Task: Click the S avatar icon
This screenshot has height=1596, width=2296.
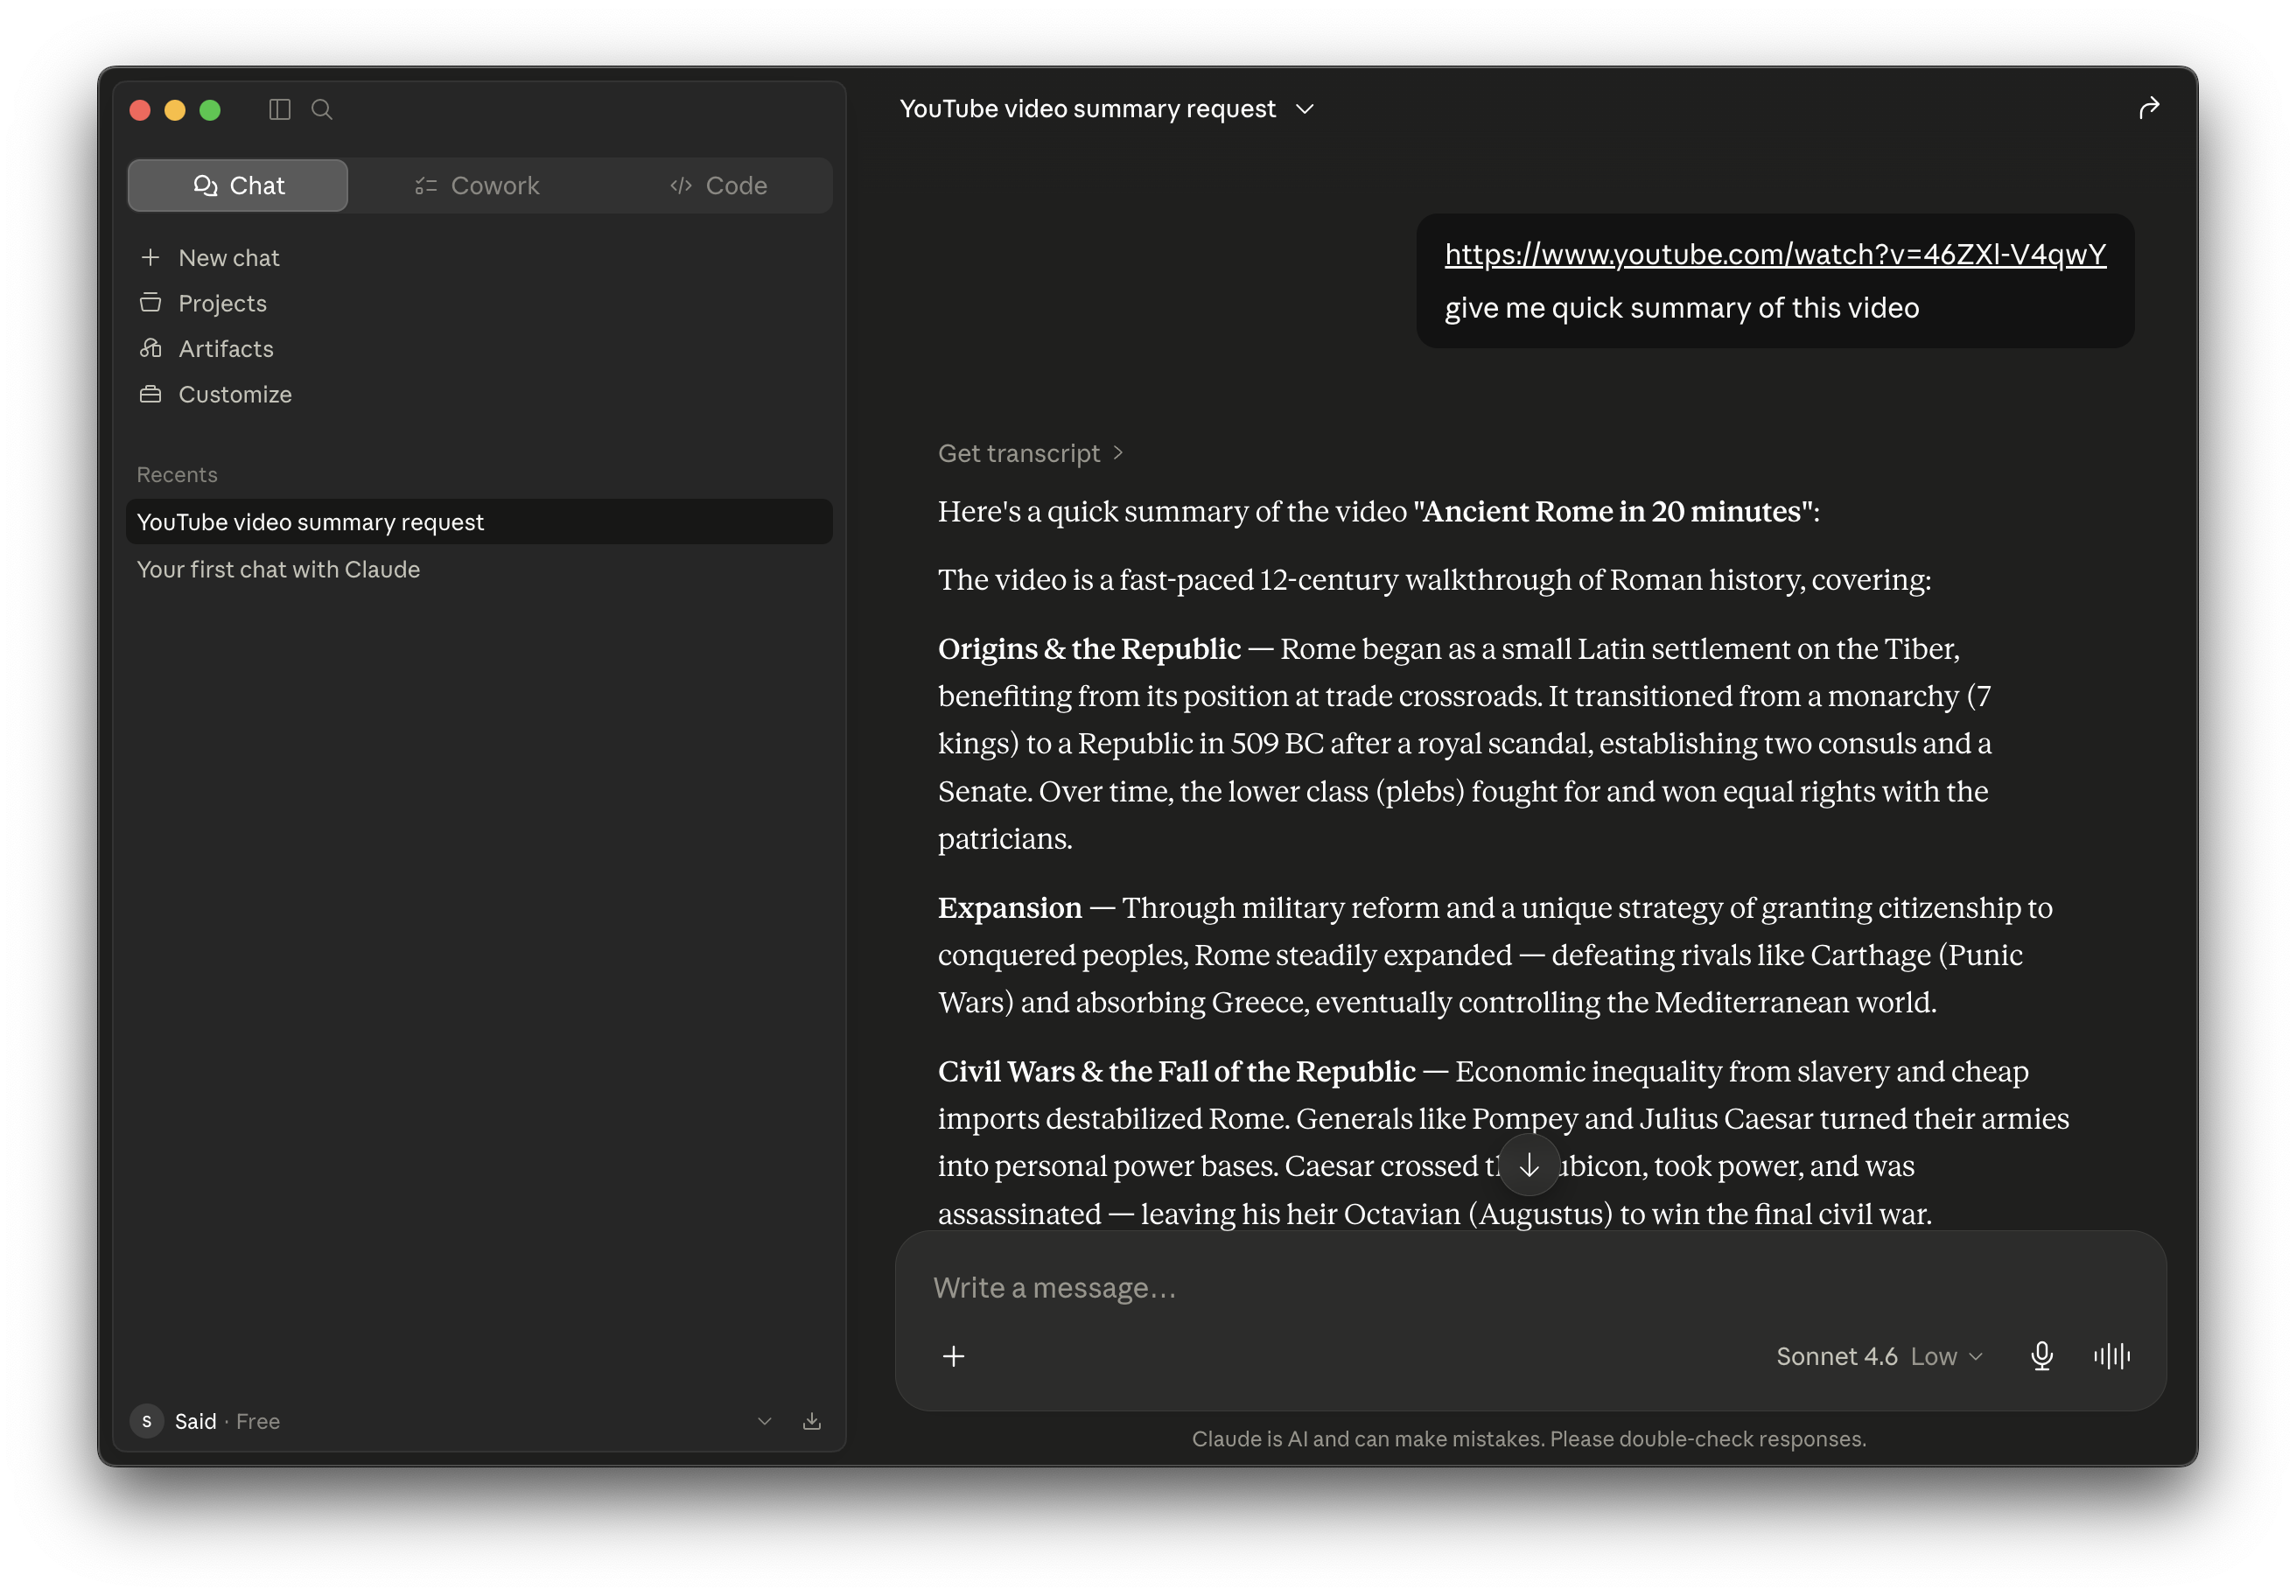Action: (147, 1421)
